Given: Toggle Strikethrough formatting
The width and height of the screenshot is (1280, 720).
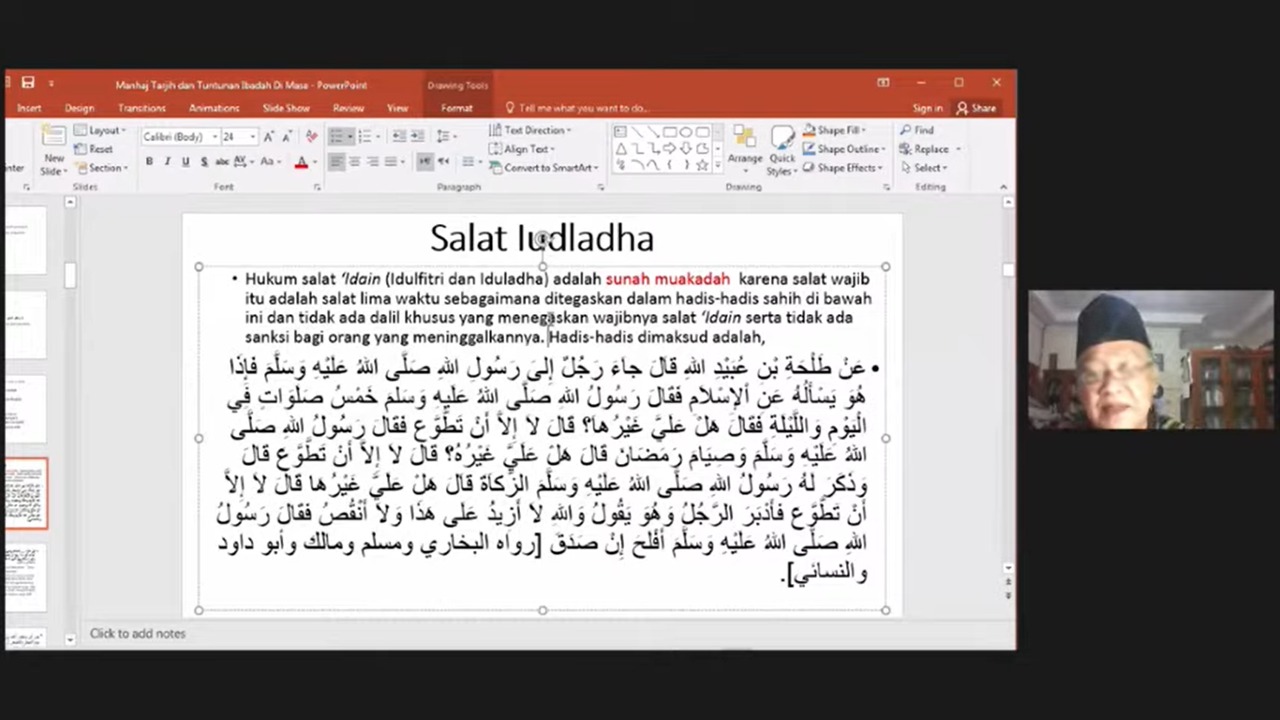Looking at the screenshot, I should (222, 161).
